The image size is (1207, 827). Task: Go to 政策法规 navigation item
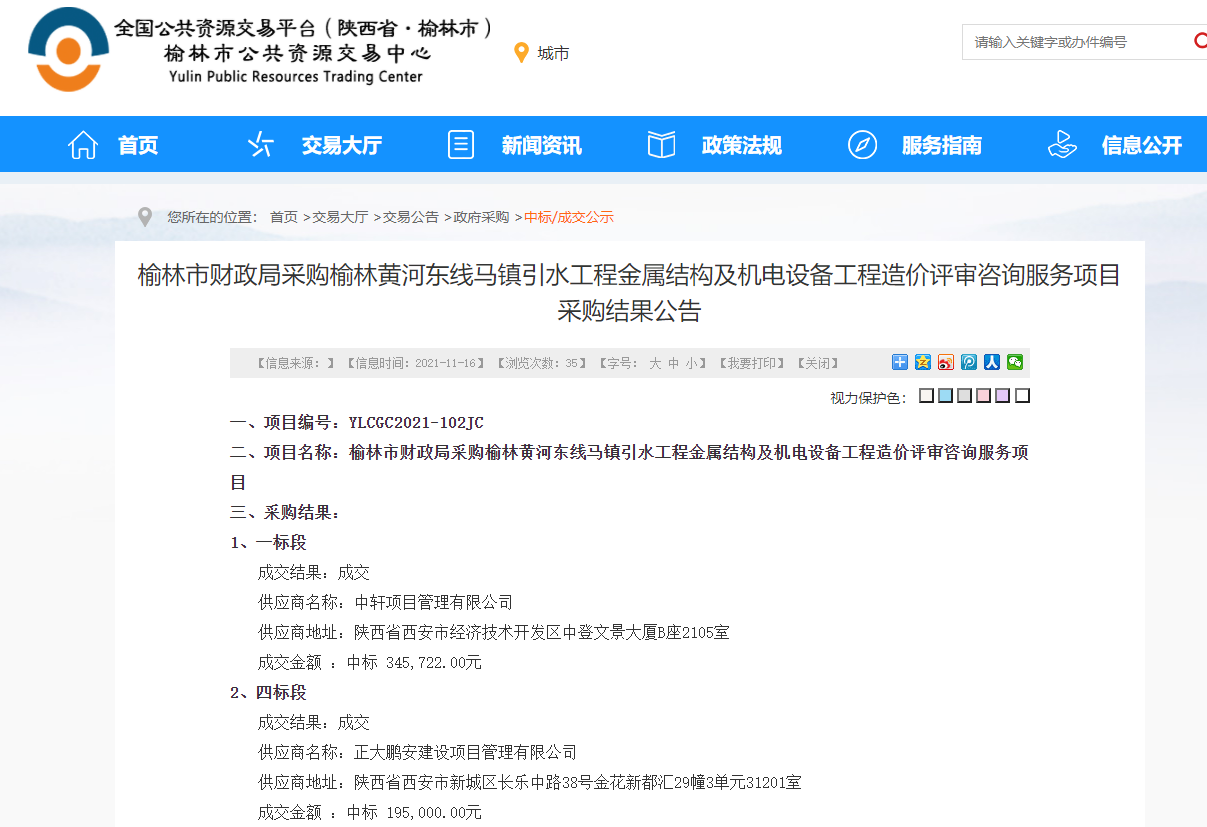coord(714,145)
